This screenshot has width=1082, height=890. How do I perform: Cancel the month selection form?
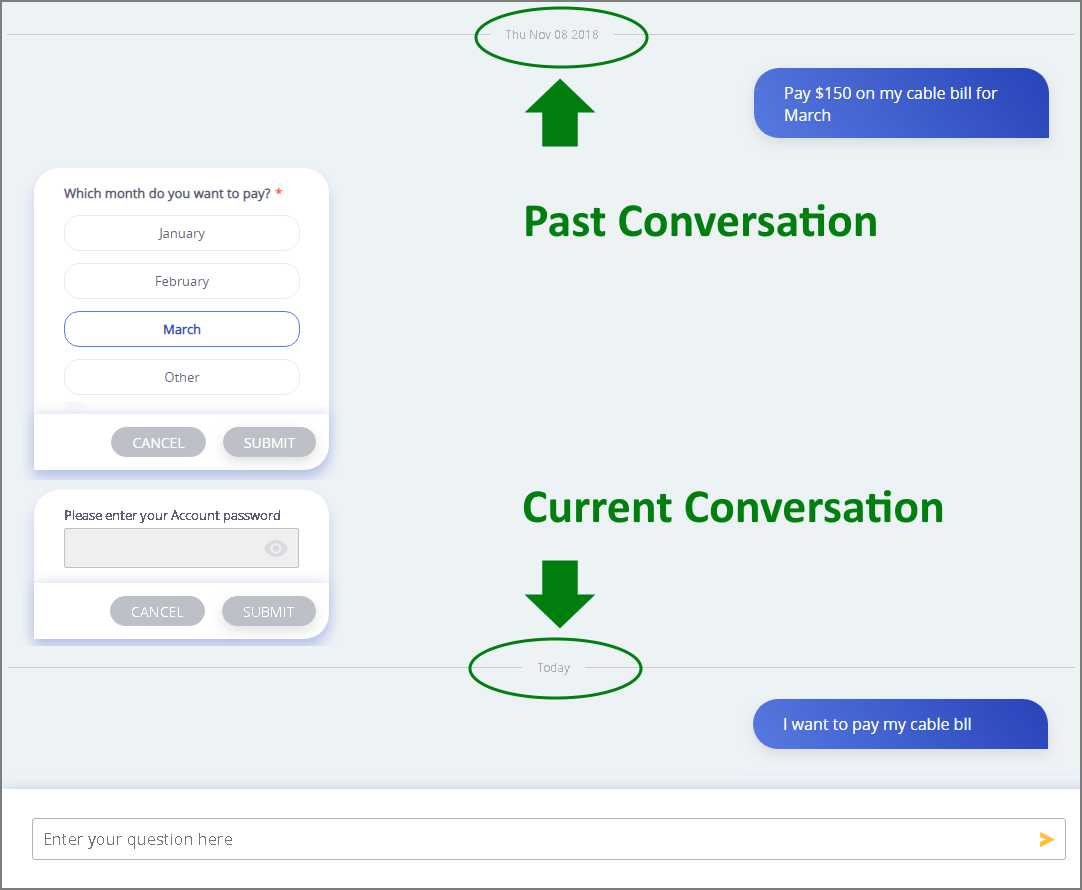tap(158, 442)
